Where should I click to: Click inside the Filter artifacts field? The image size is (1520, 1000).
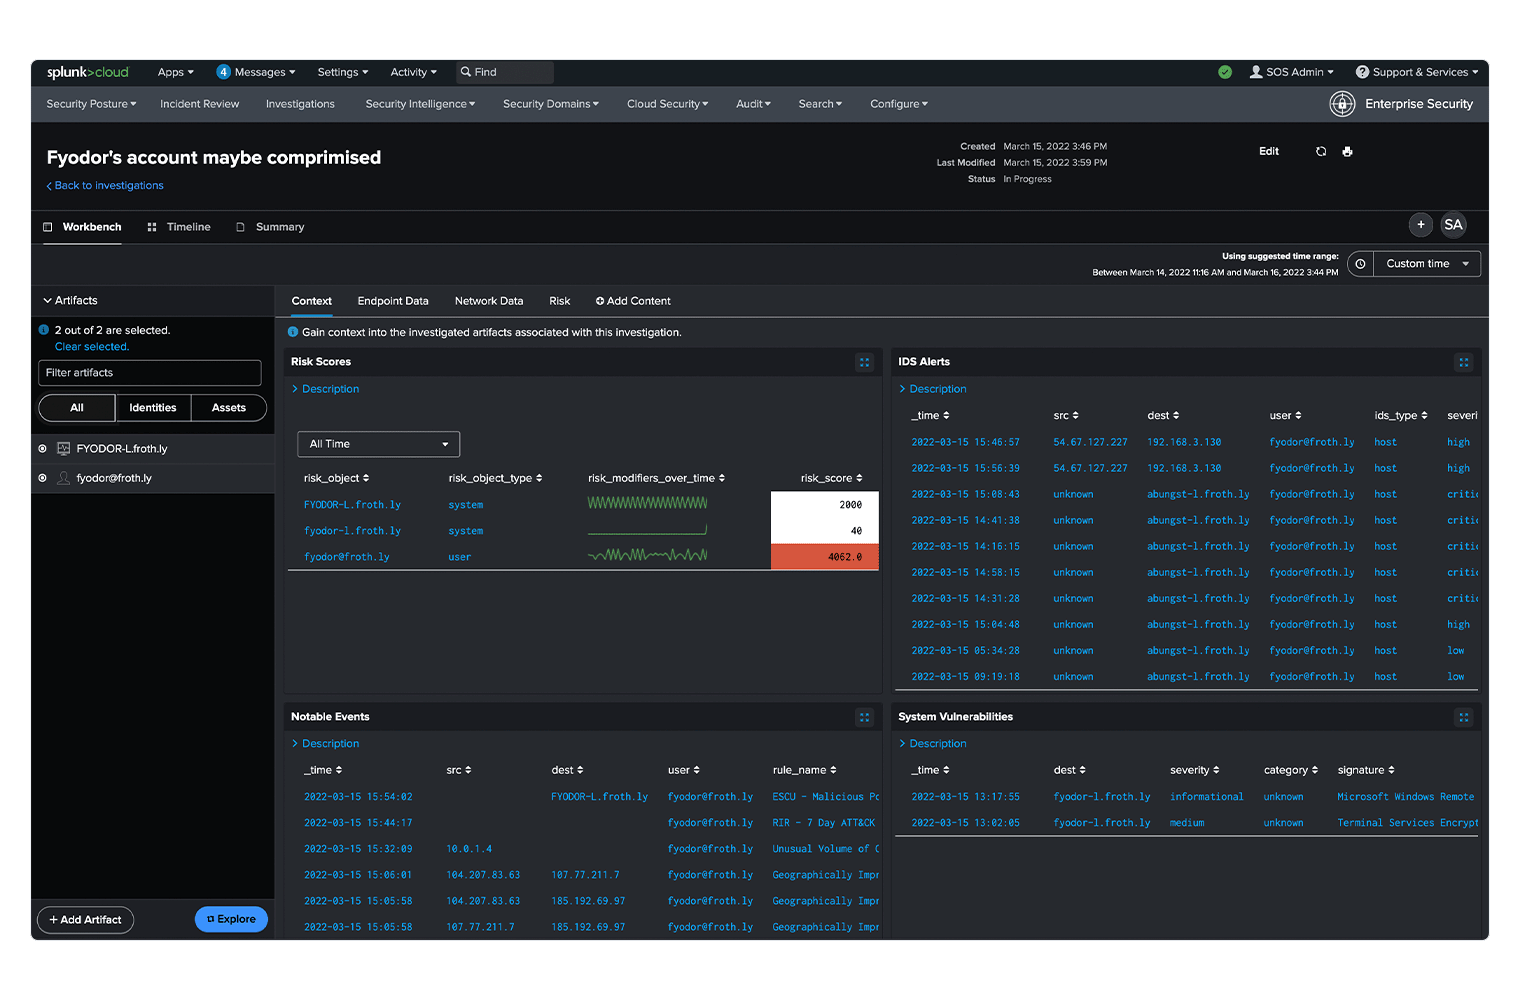[149, 372]
